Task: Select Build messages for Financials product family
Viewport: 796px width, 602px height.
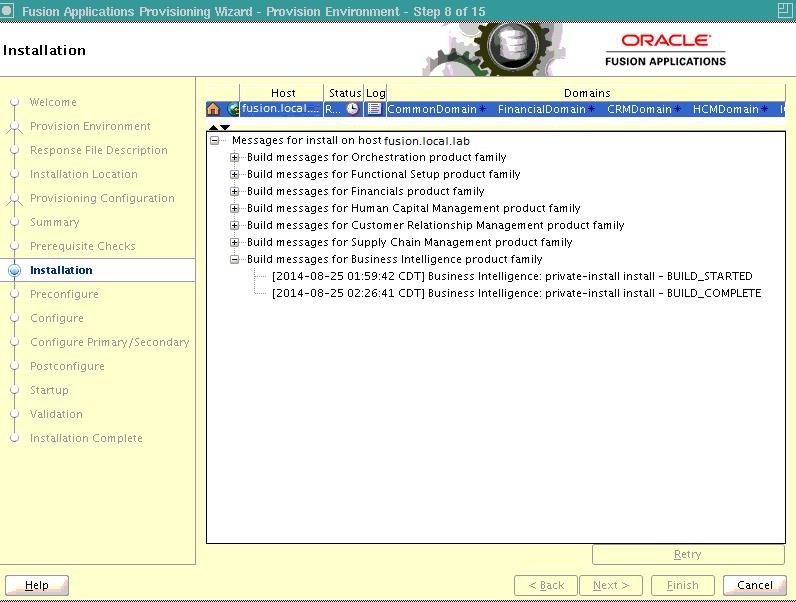Action: 366,191
